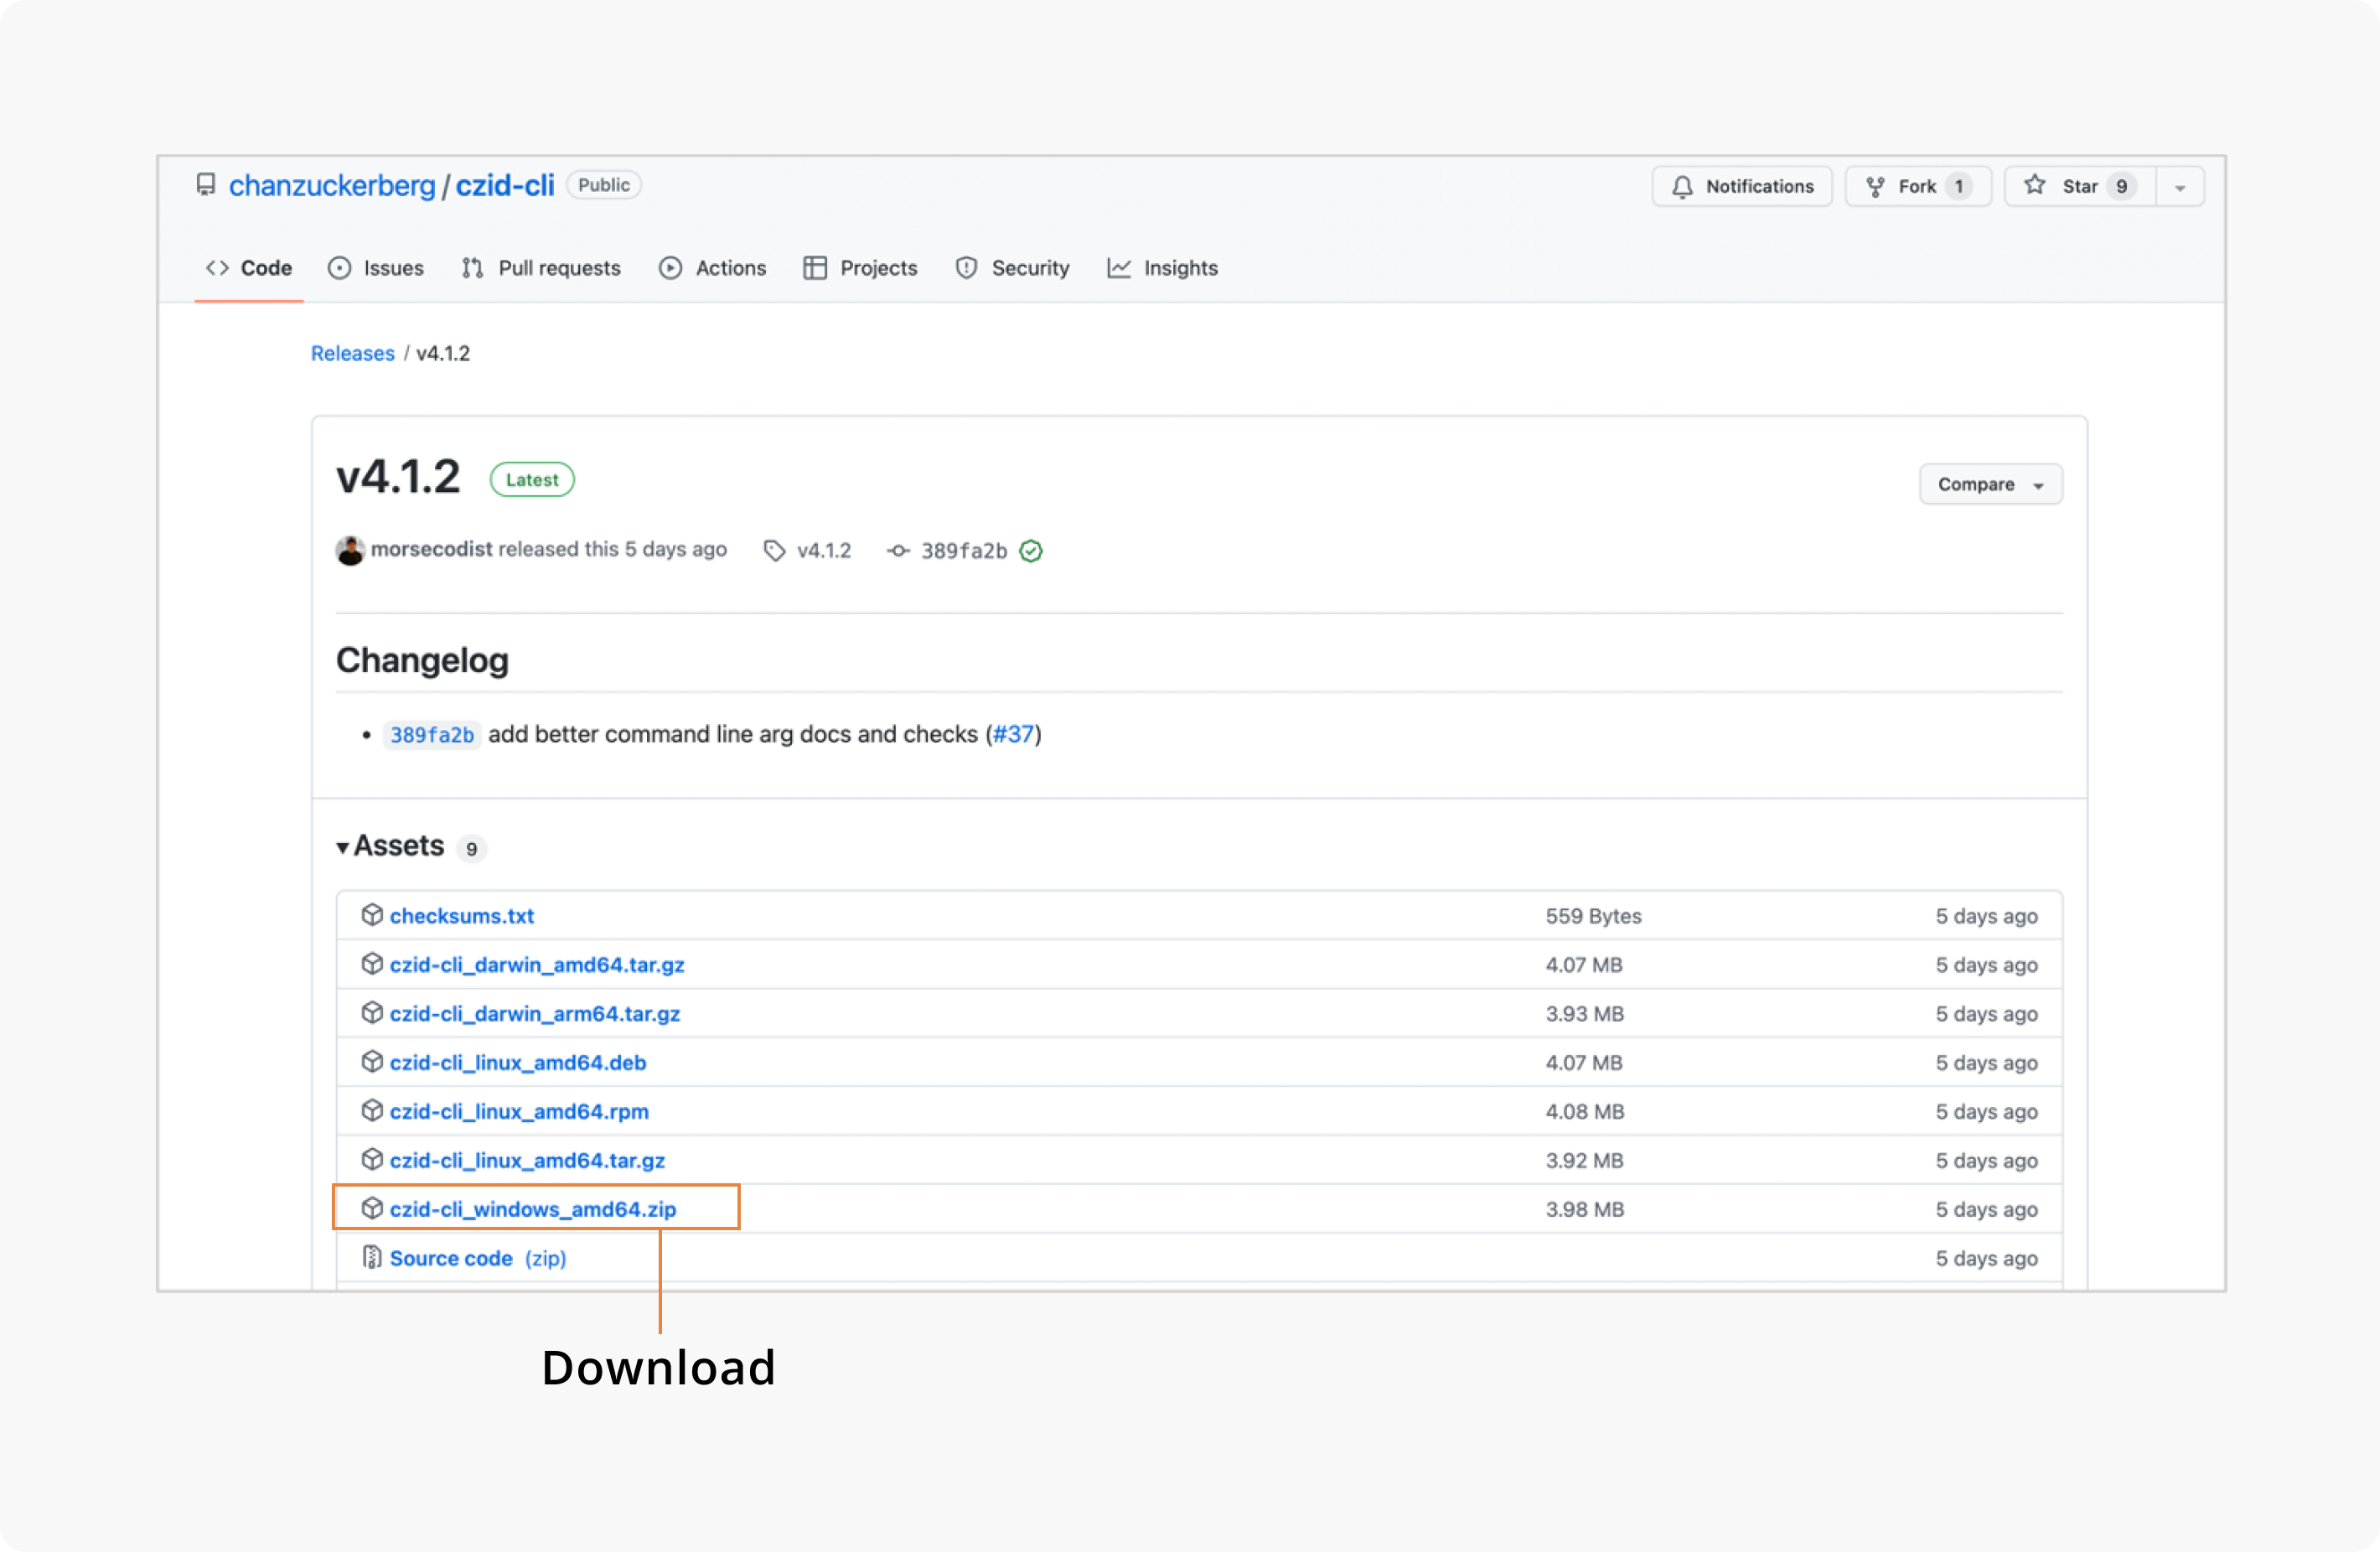2380x1552 pixels.
Task: Open the czid-cli repository link
Action: pyautogui.click(x=505, y=186)
